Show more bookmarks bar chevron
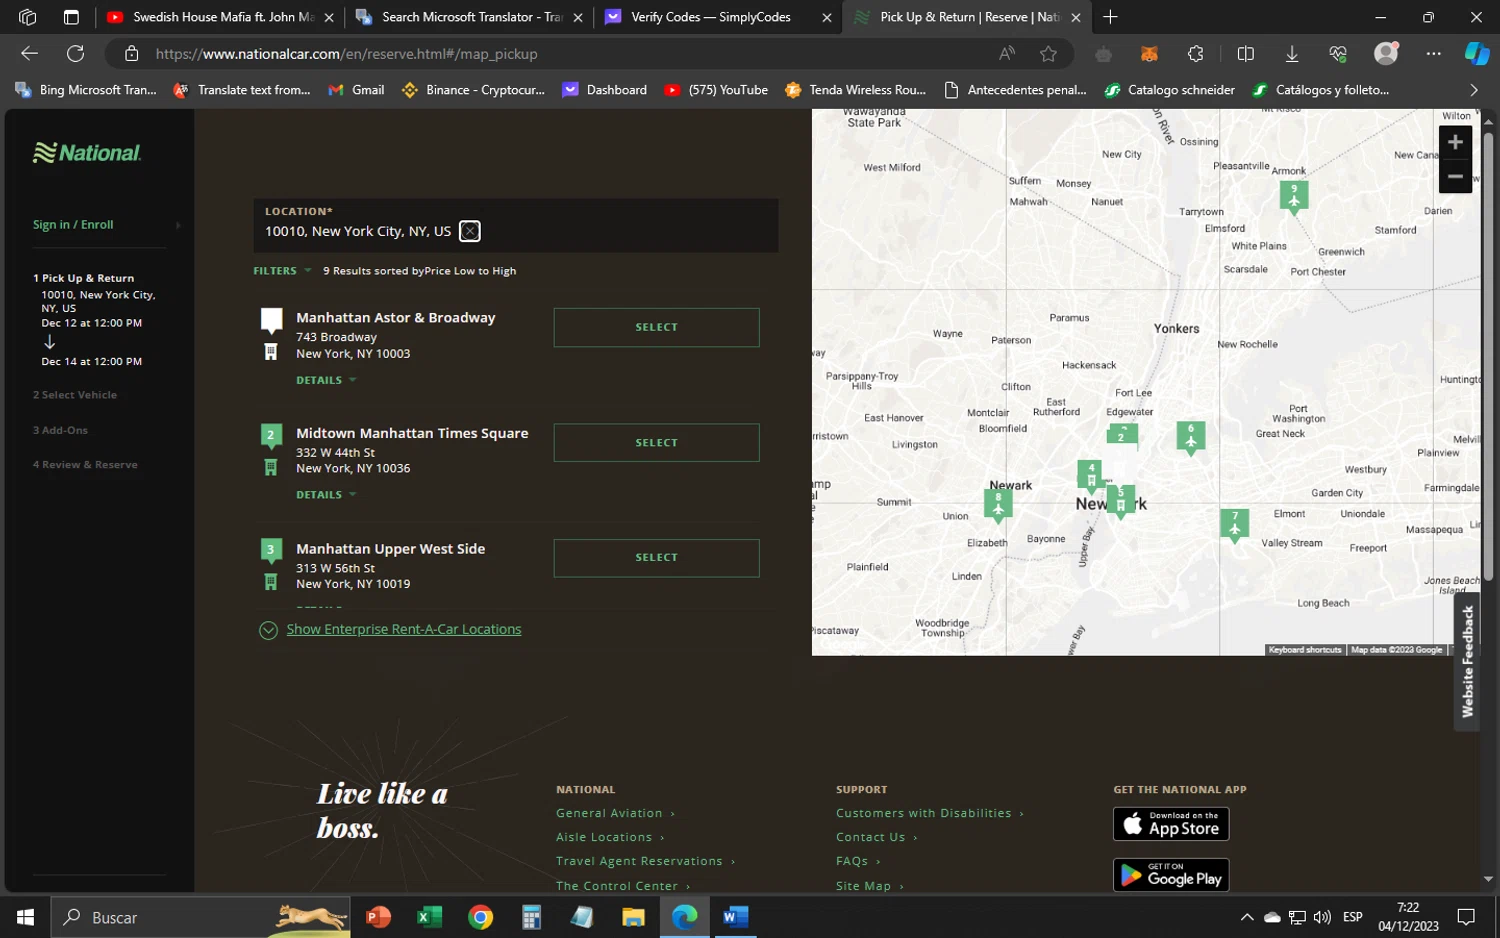This screenshot has height=938, width=1500. coord(1473,90)
